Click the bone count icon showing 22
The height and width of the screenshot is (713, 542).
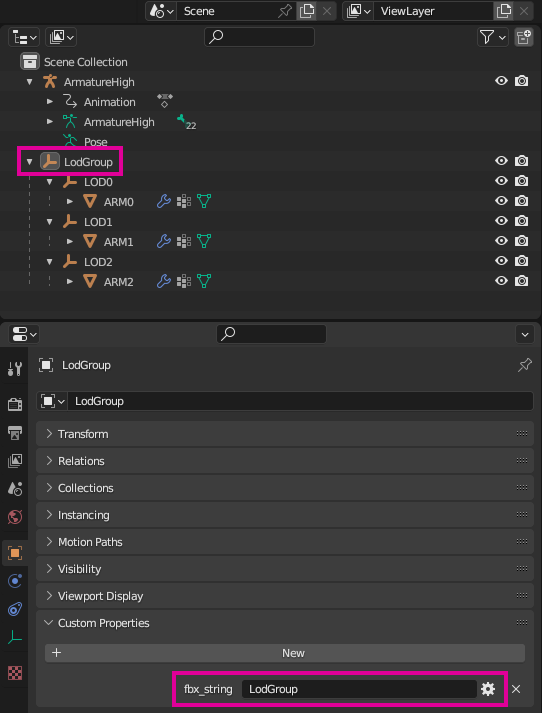click(x=186, y=122)
